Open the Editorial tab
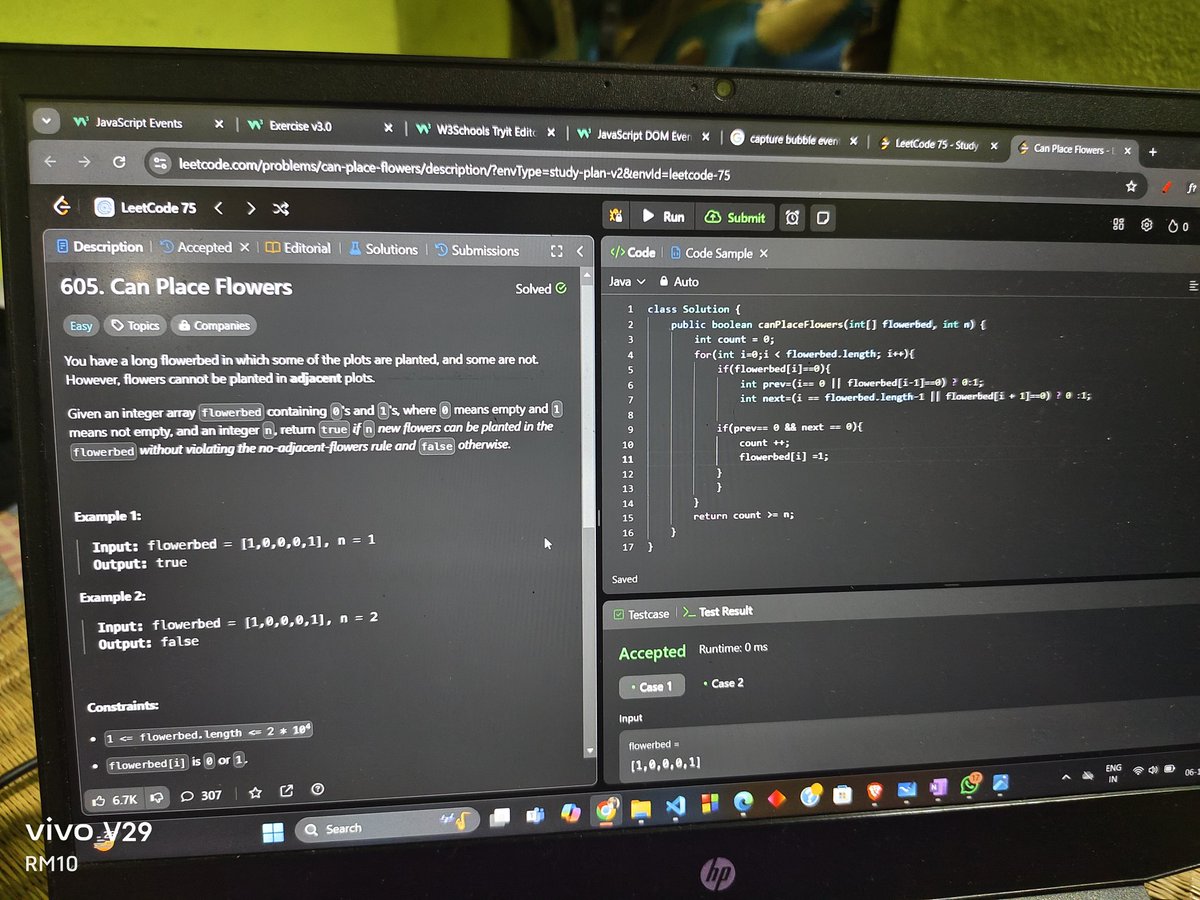This screenshot has height=900, width=1200. [298, 248]
